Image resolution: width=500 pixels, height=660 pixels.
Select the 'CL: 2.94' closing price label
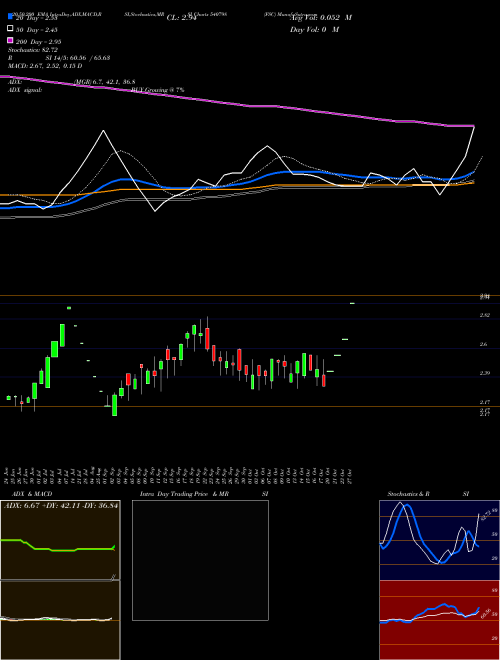(182, 18)
